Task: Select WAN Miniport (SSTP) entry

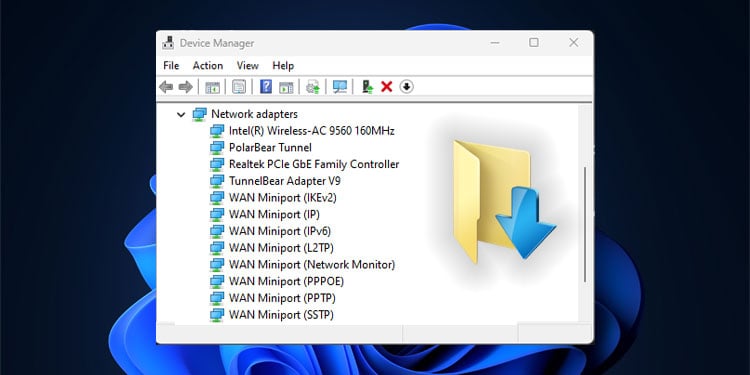Action: pyautogui.click(x=281, y=315)
